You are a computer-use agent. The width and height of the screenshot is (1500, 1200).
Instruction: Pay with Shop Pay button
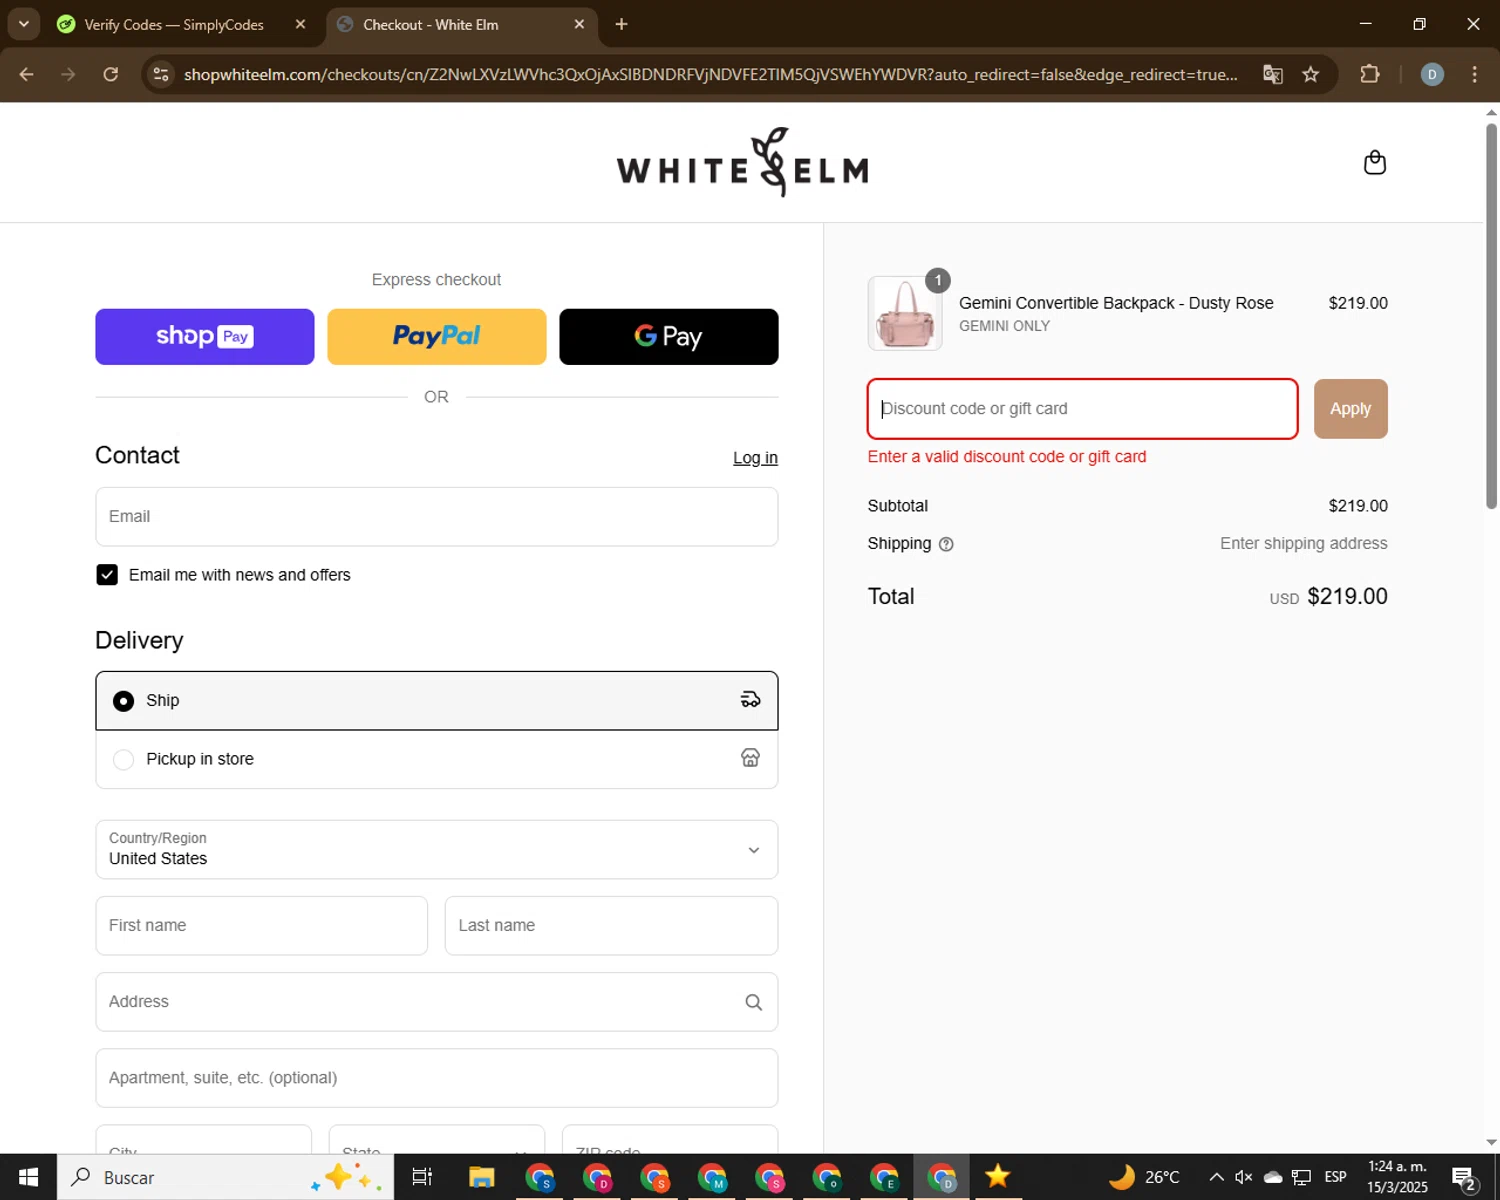click(x=205, y=337)
